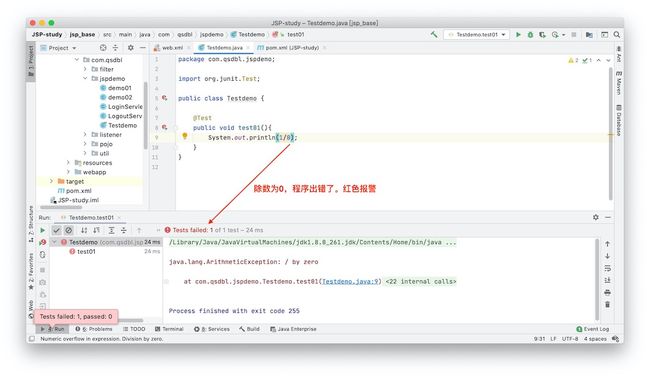The width and height of the screenshot is (650, 378).
Task: Expand all test nodes in the Run panel
Action: click(112, 230)
